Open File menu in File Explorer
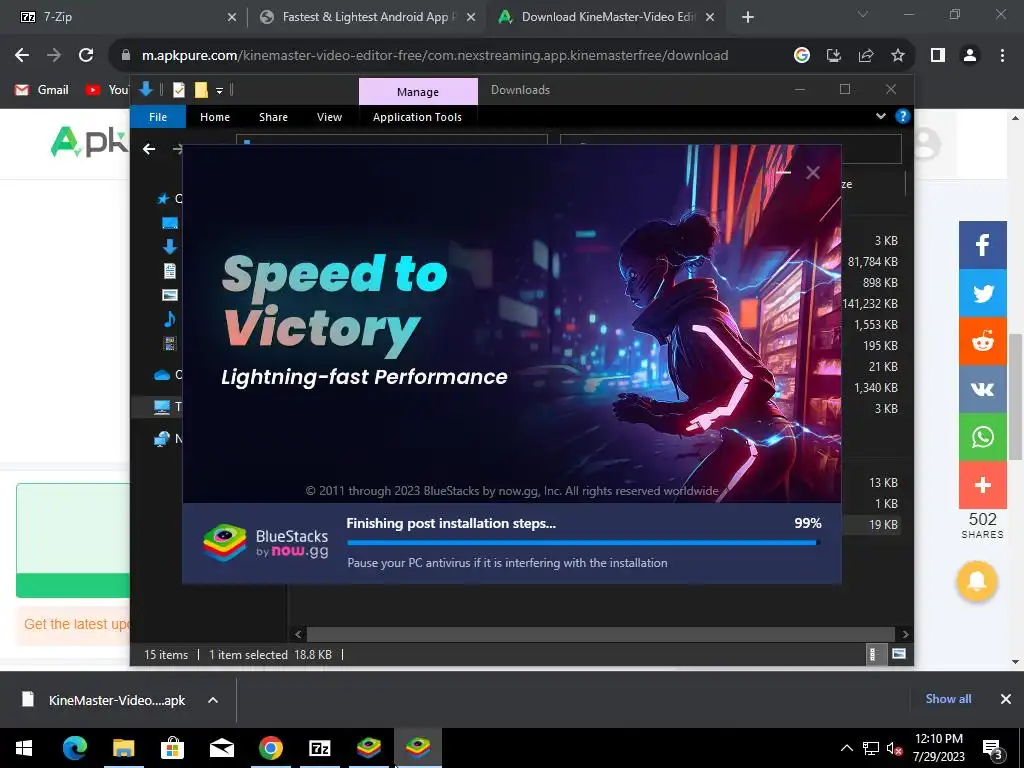 pos(158,117)
